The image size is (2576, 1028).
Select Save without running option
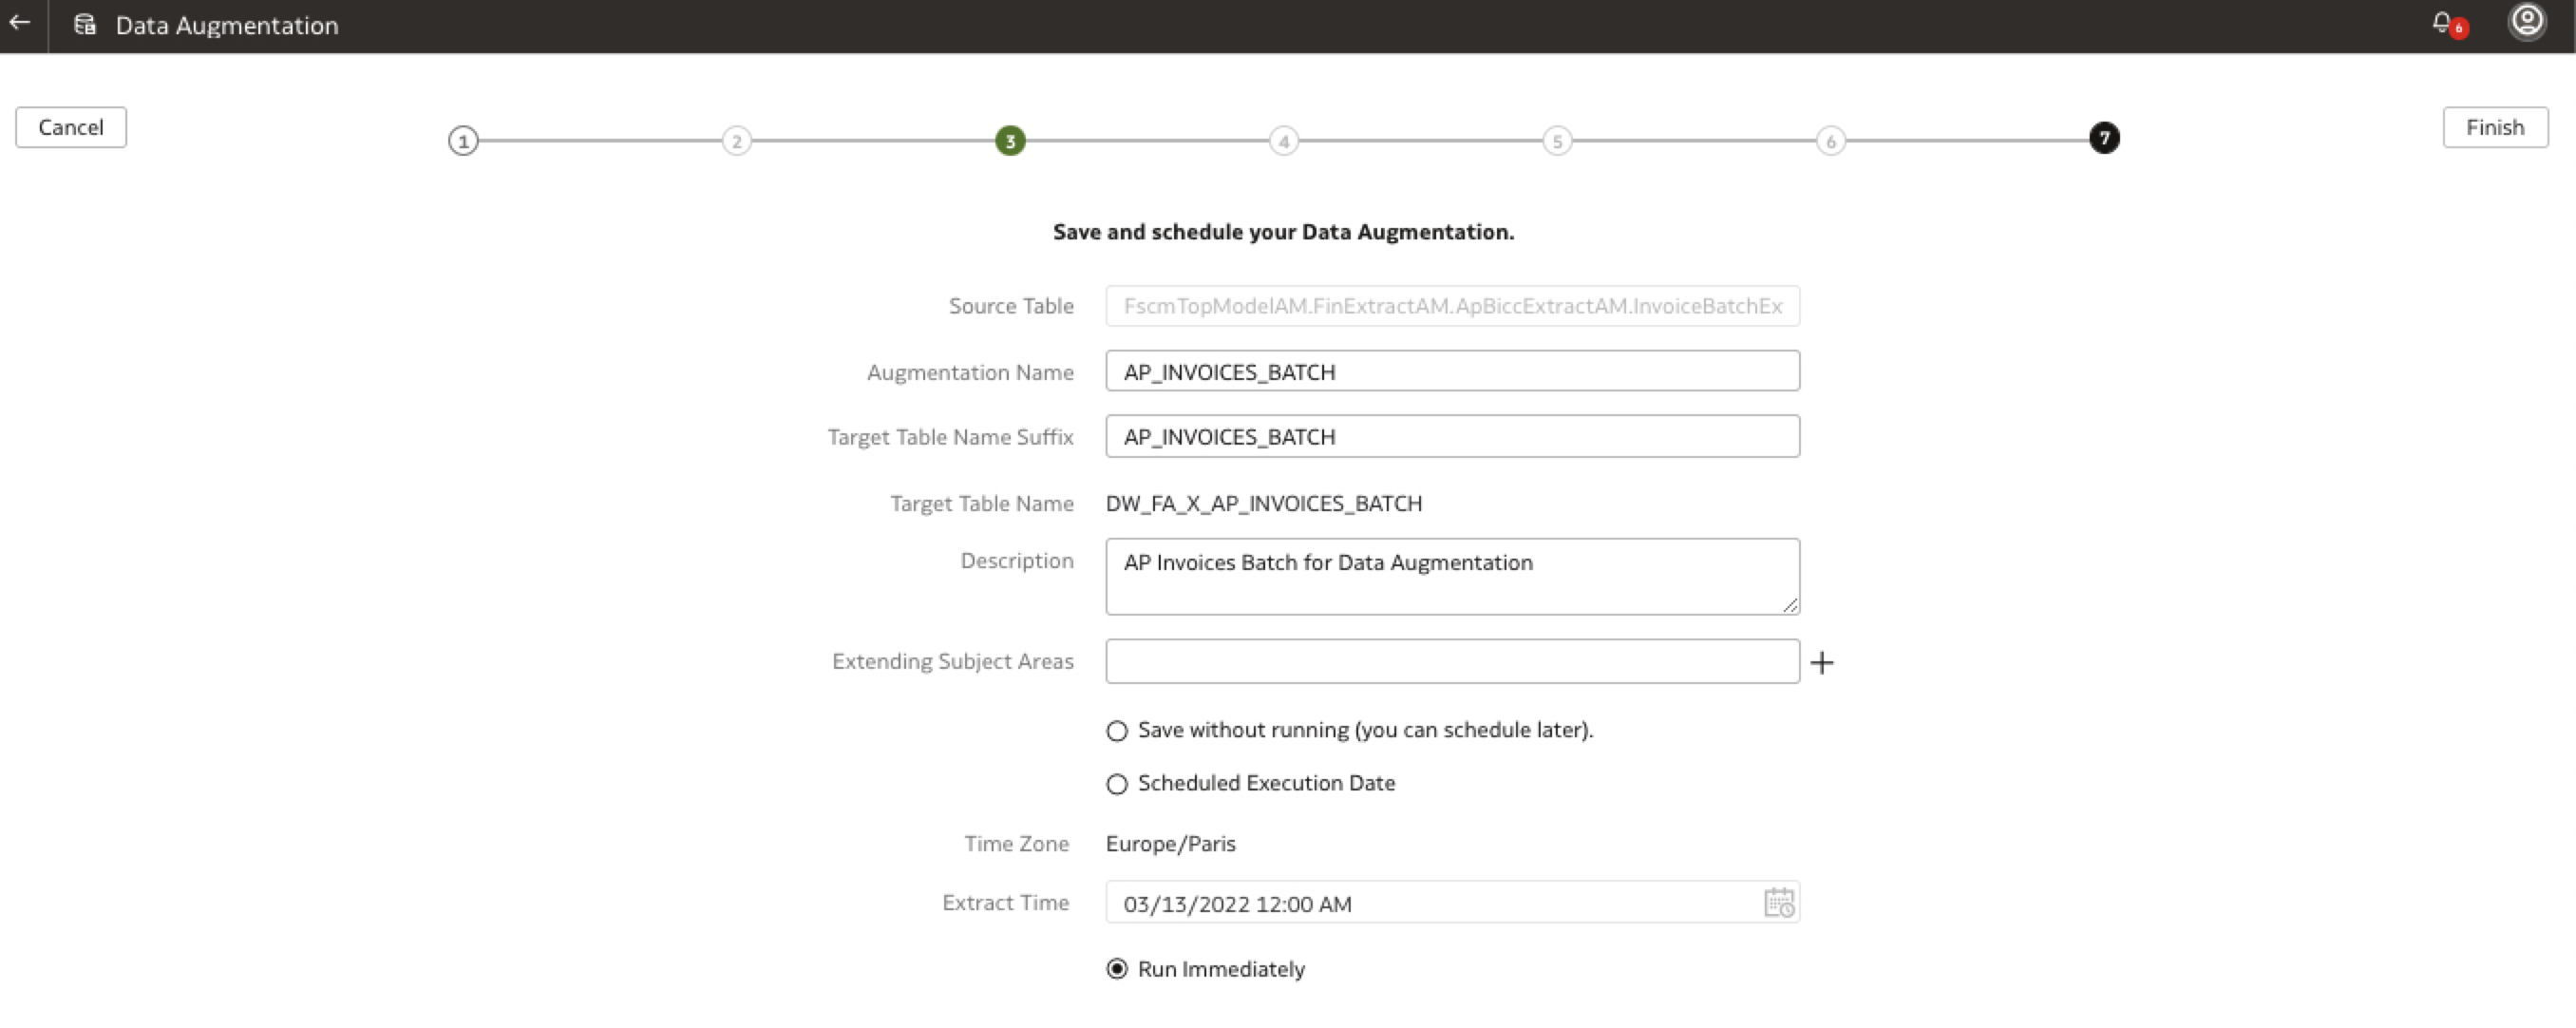(x=1117, y=731)
